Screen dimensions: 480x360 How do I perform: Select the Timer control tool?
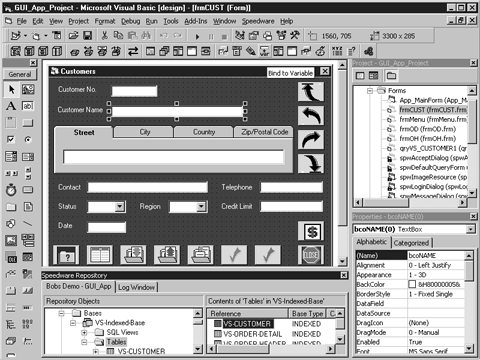(x=11, y=190)
